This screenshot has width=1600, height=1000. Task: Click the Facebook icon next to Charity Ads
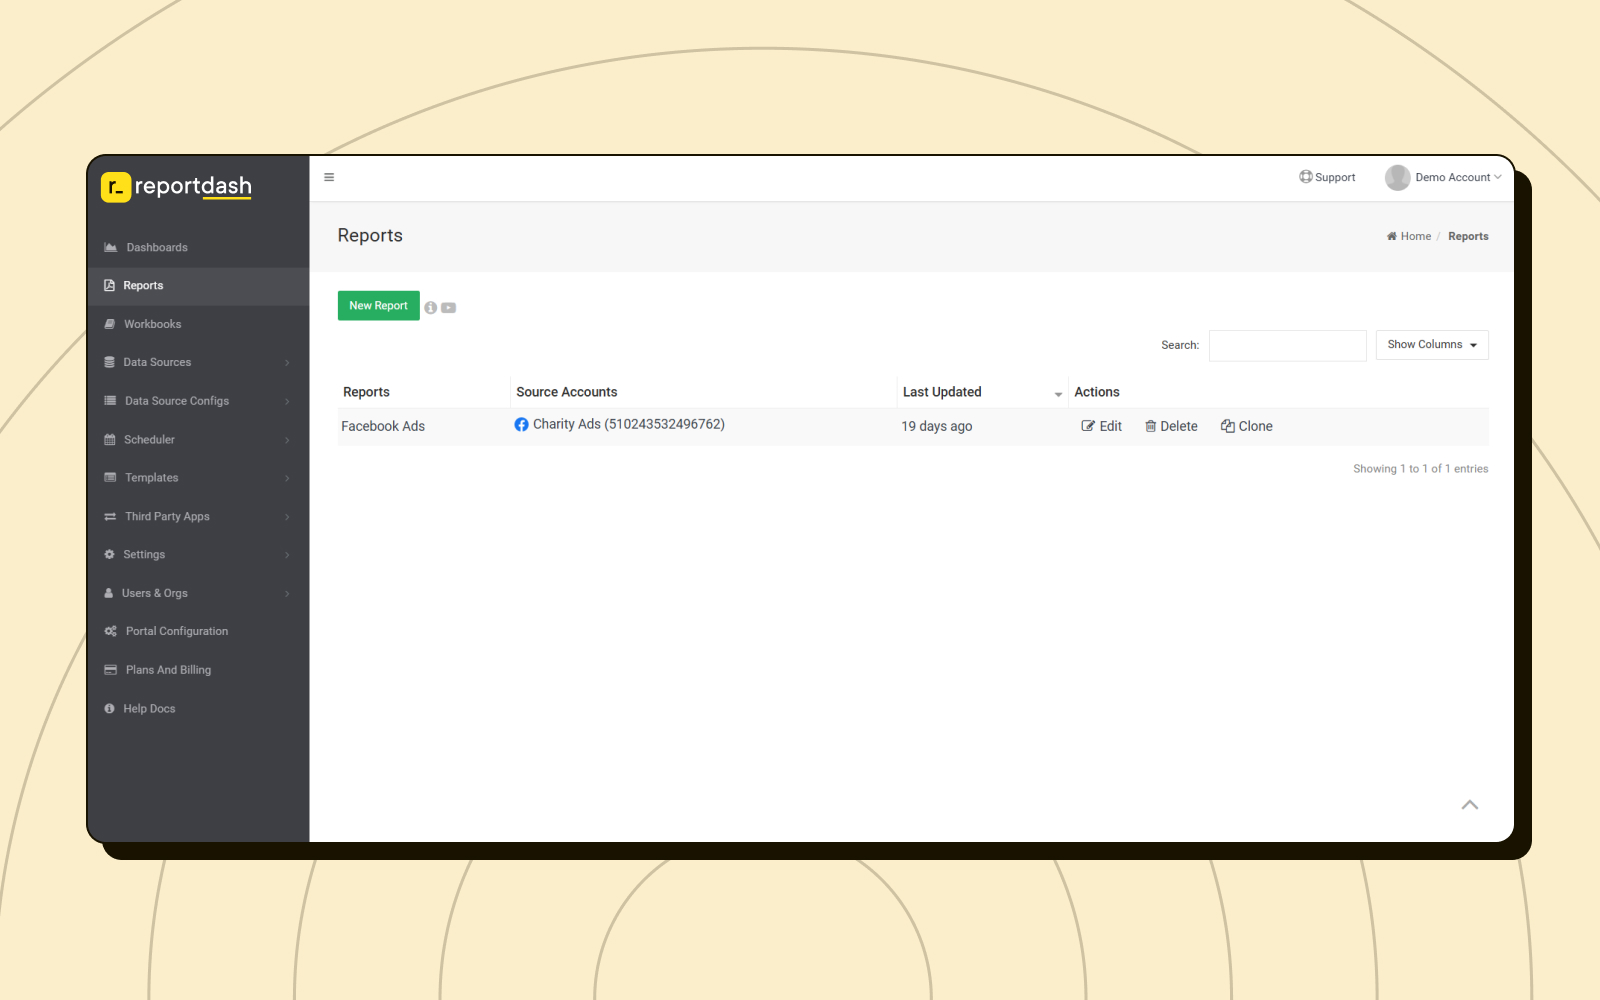(x=521, y=424)
